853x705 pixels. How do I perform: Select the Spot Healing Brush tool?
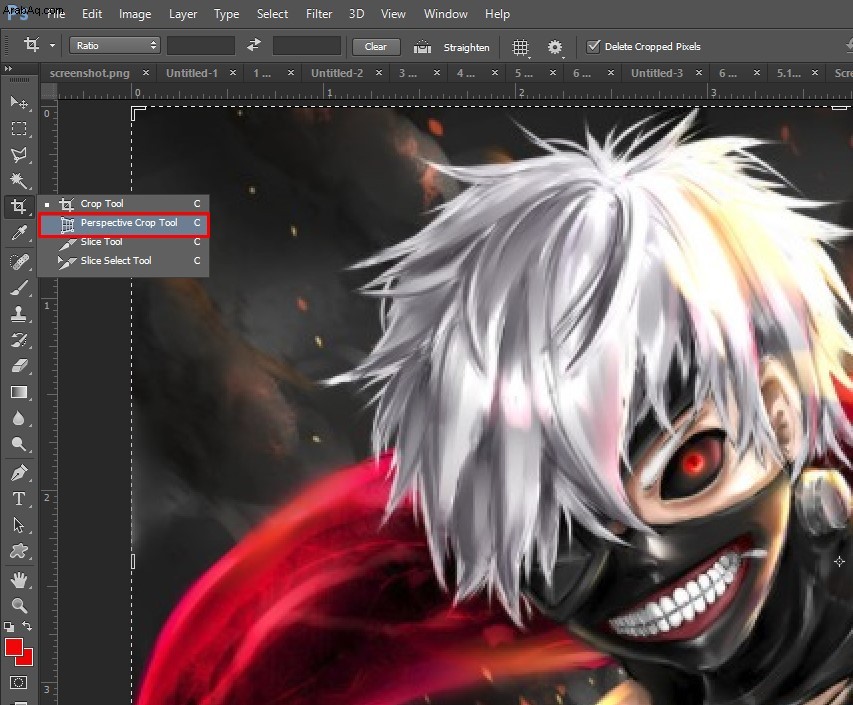point(19,262)
